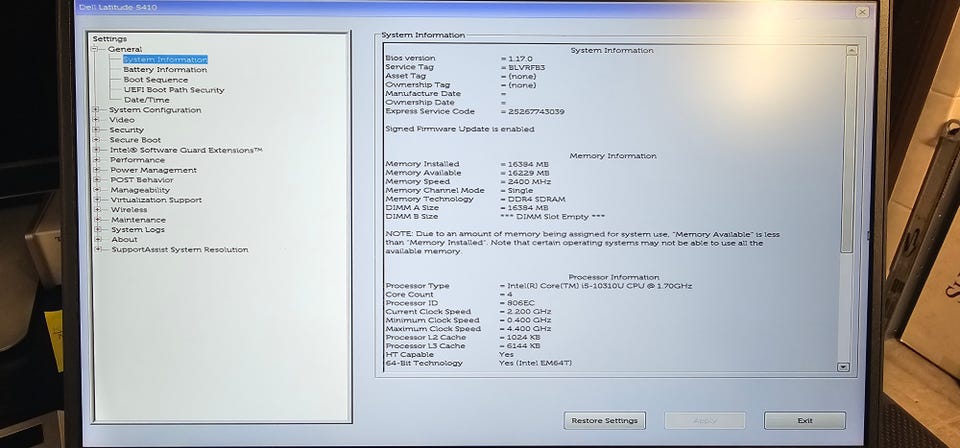Click the DIMM Slot Empty value
Screen dimensions: 960x448
(x=553, y=217)
